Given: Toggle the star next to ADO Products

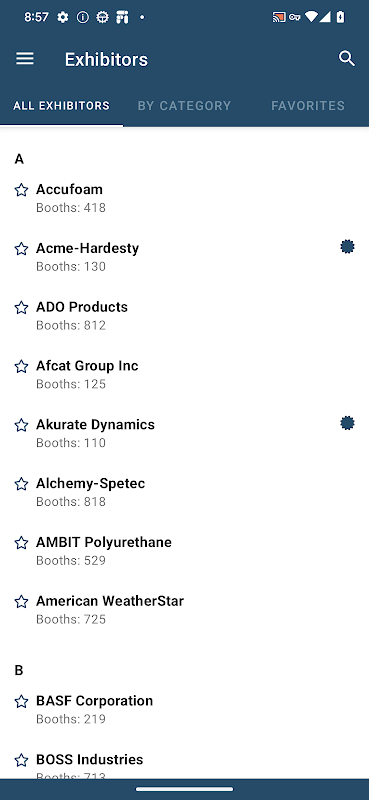Looking at the screenshot, I should (21, 308).
